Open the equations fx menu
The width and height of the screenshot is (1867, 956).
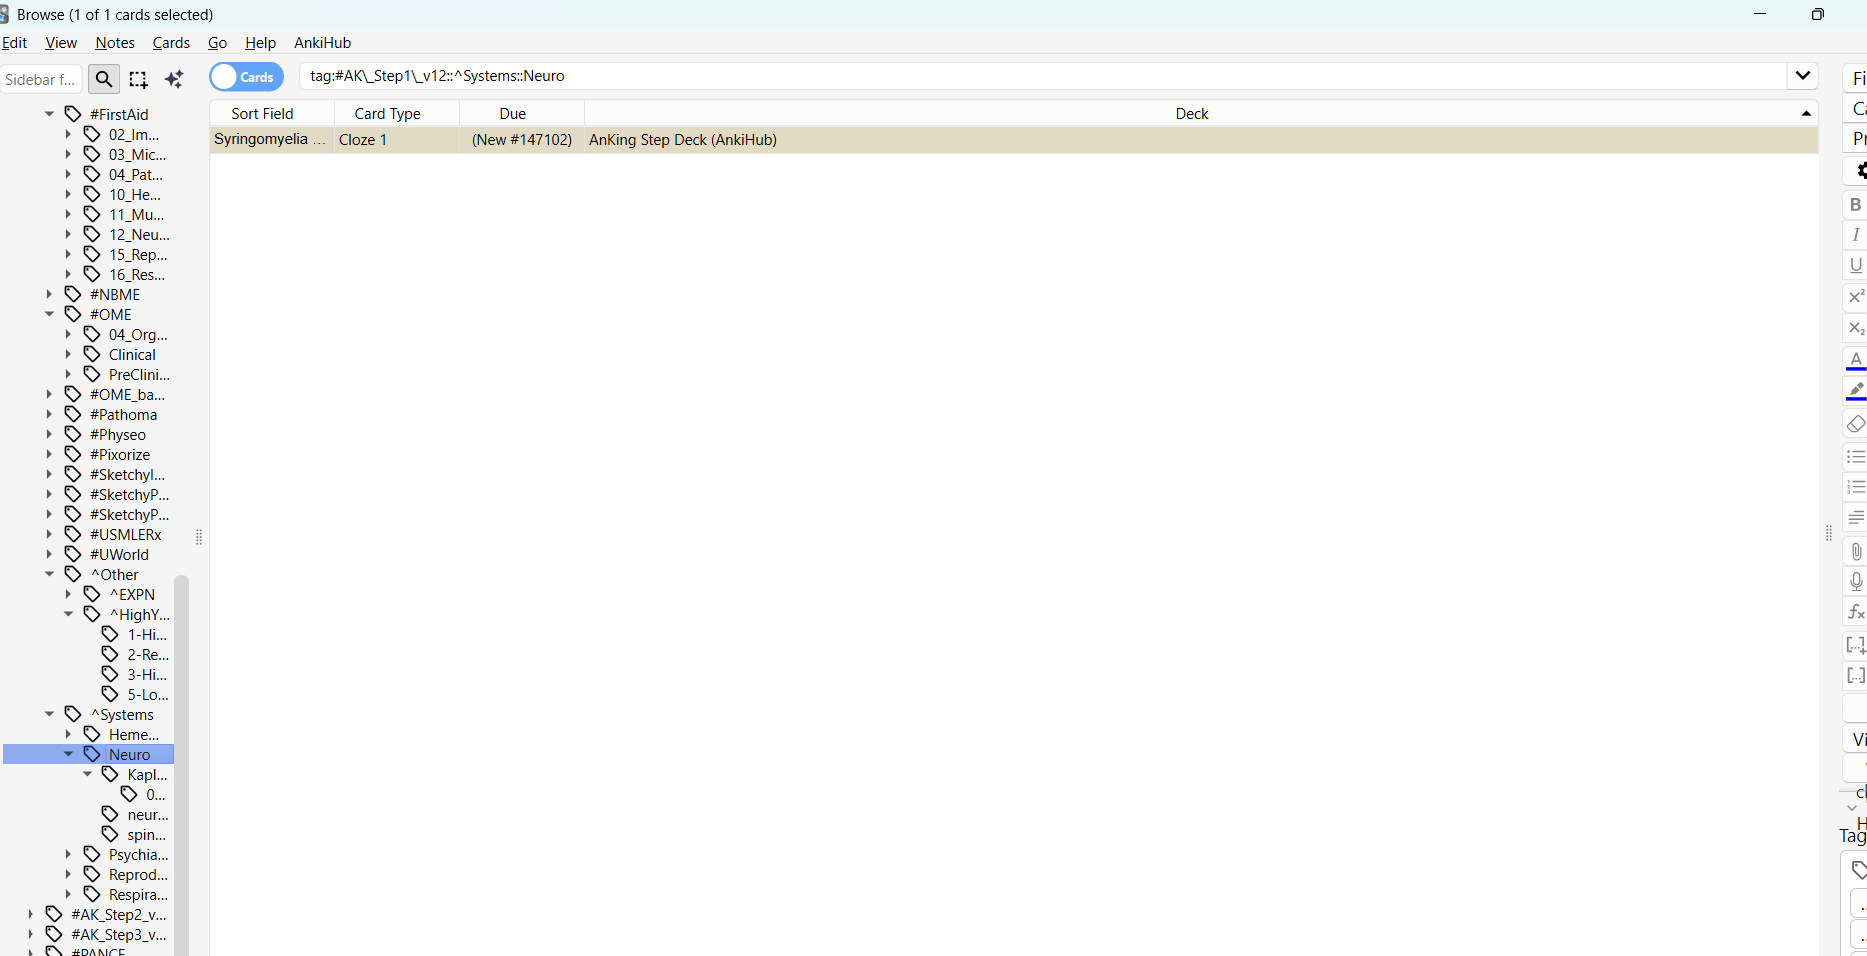click(1855, 612)
